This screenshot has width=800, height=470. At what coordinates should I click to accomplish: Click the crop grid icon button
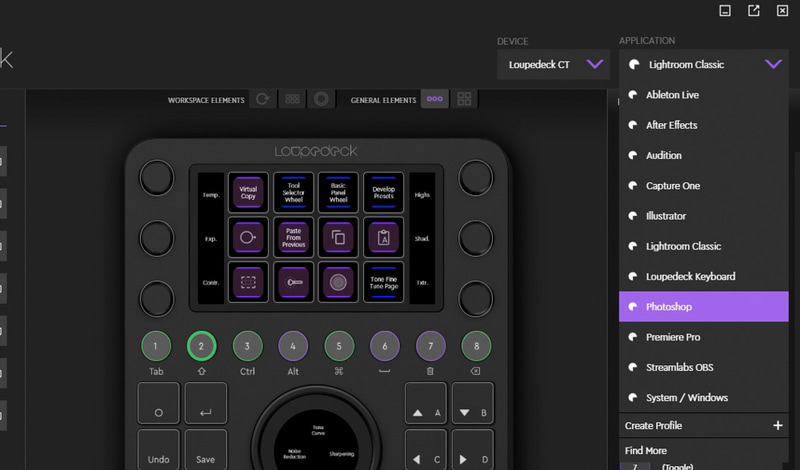coord(248,282)
